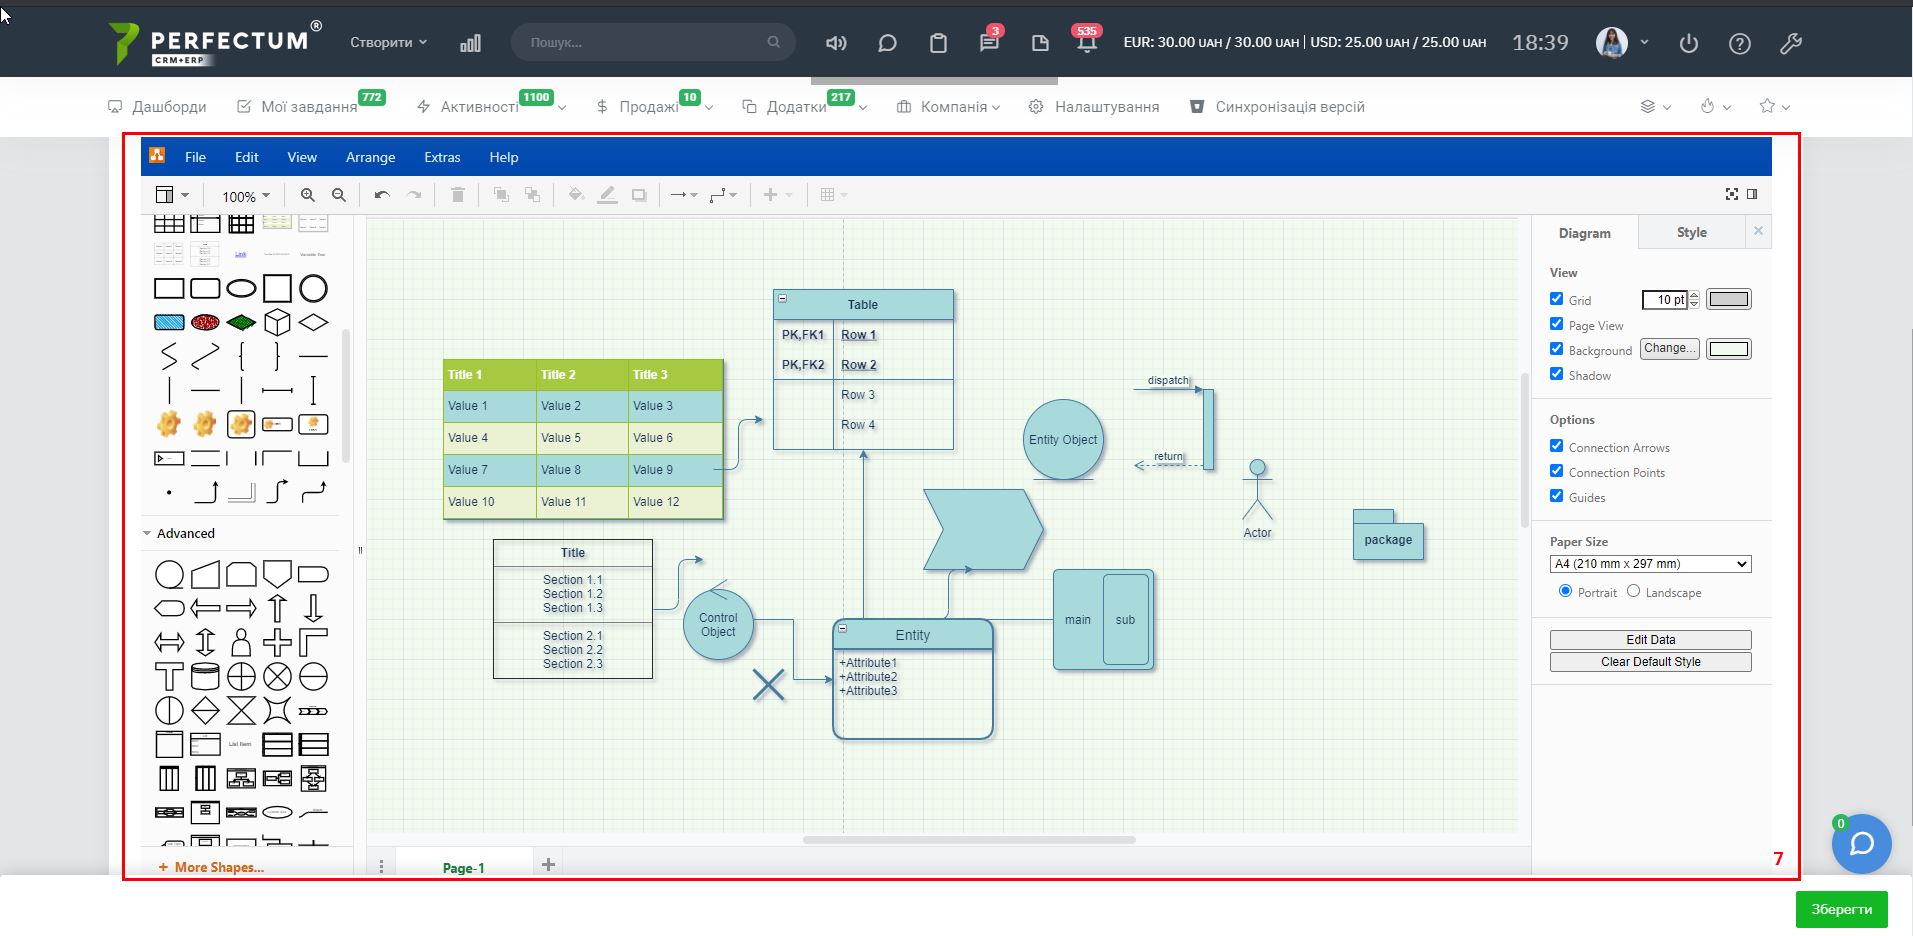The image size is (1913, 936).
Task: Click the Background color swatch
Action: point(1728,349)
